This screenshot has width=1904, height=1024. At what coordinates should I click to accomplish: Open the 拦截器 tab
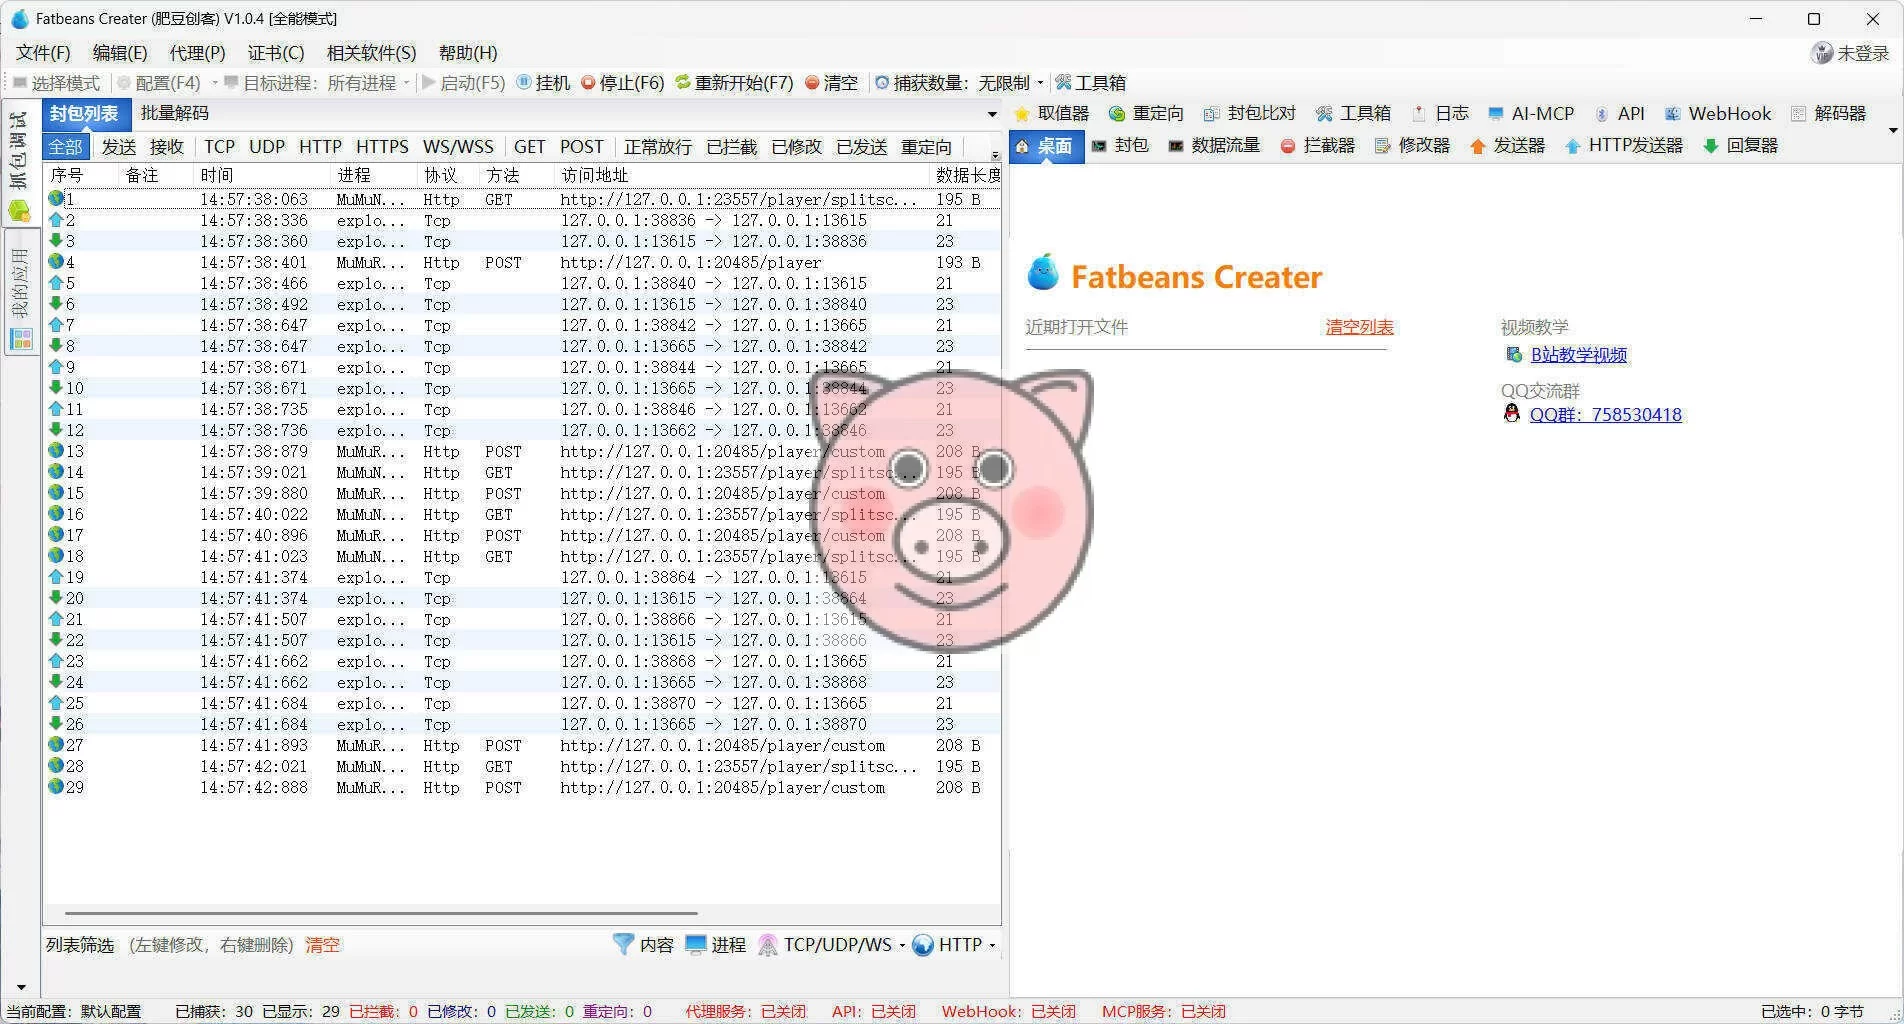point(1318,146)
